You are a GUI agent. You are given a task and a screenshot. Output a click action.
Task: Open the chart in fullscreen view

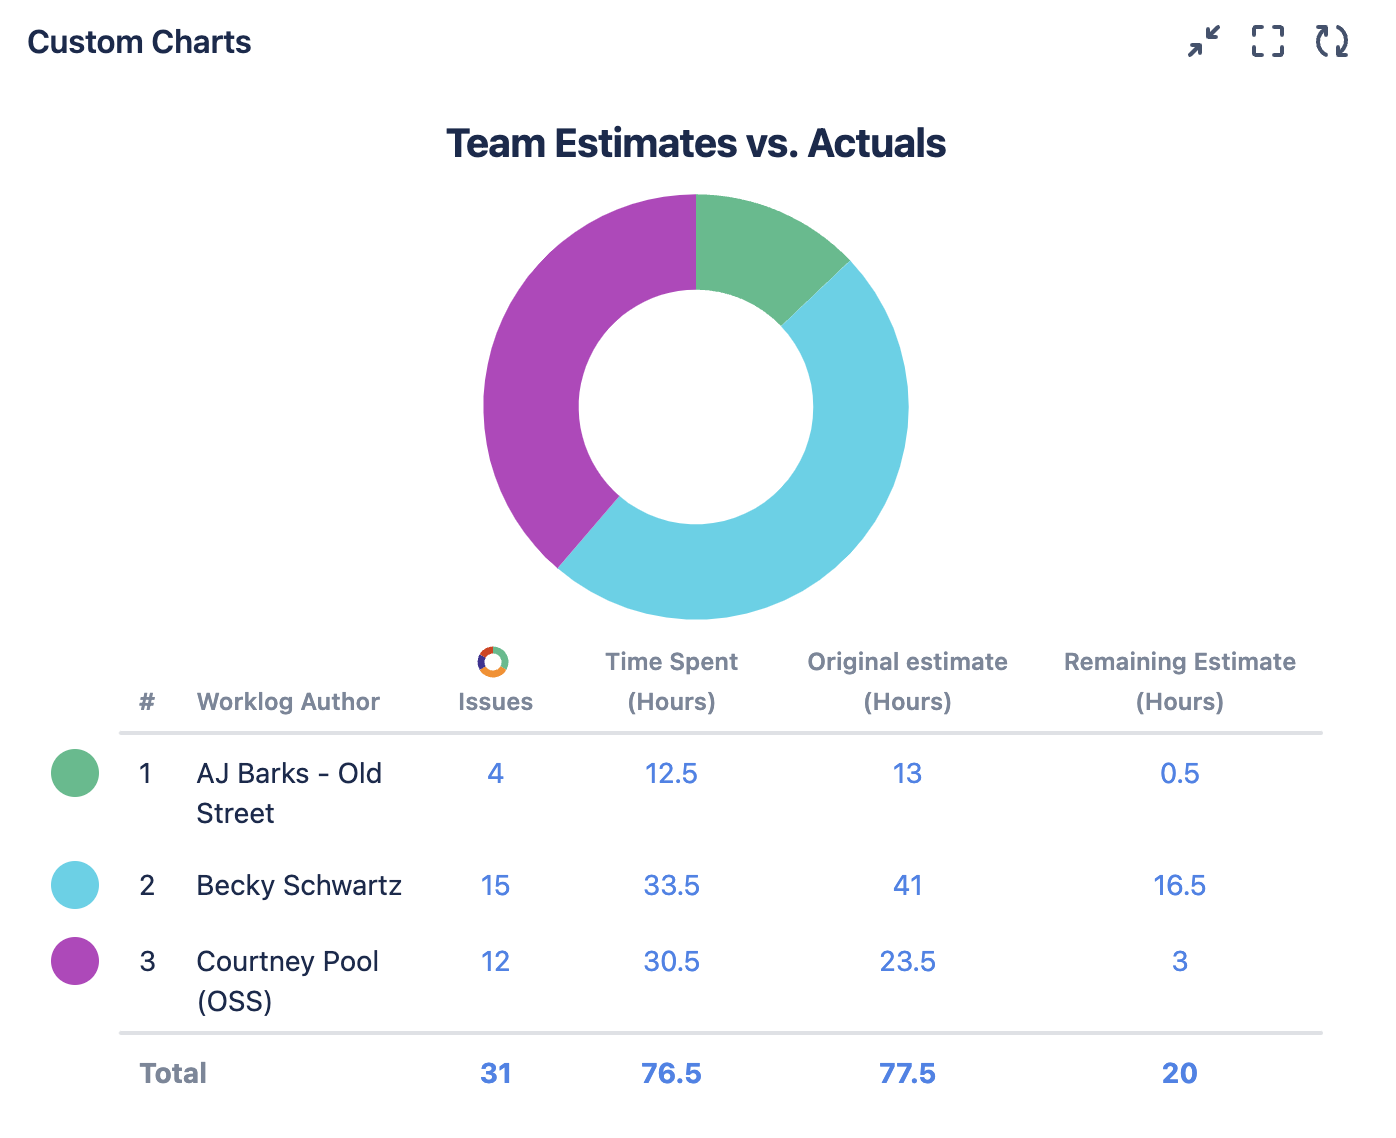pyautogui.click(x=1268, y=42)
